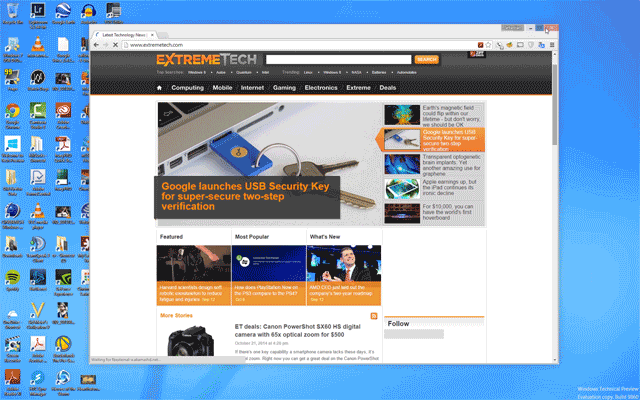Viewport: 640px width, 400px height.
Task: Open the Internet navigation menu
Action: coord(252,88)
